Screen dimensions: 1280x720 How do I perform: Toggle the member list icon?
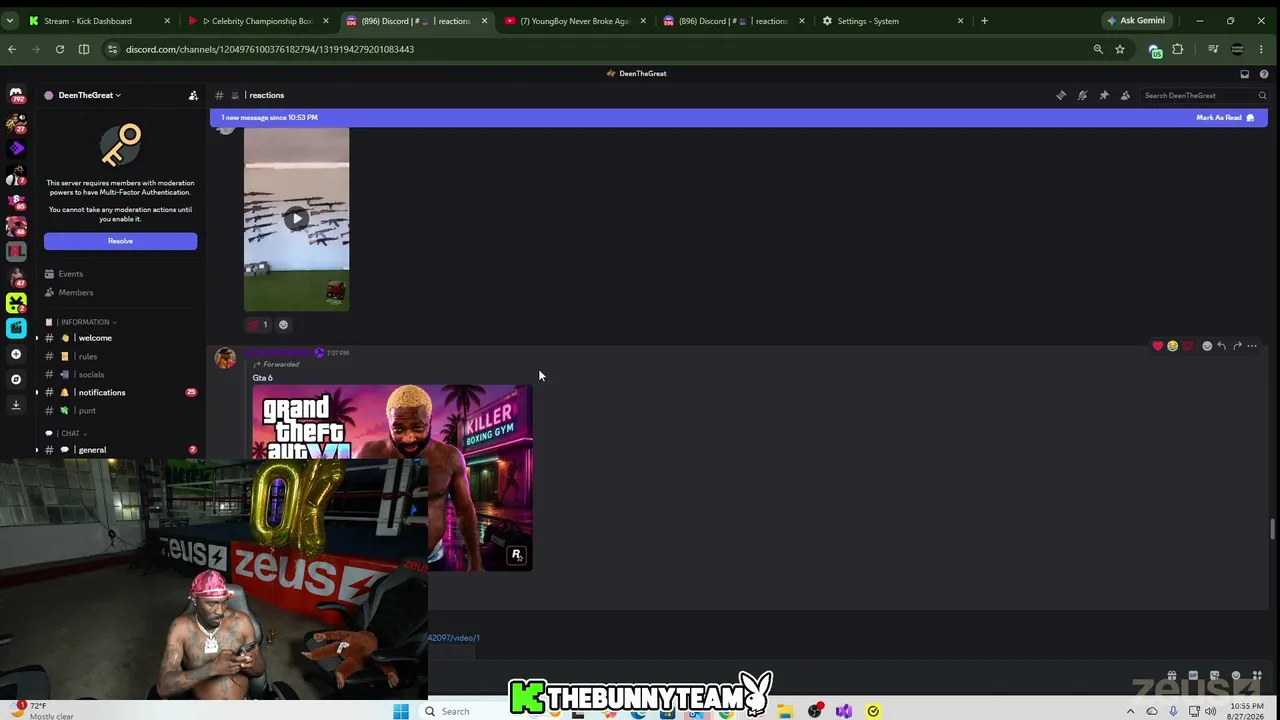pyautogui.click(x=1125, y=95)
